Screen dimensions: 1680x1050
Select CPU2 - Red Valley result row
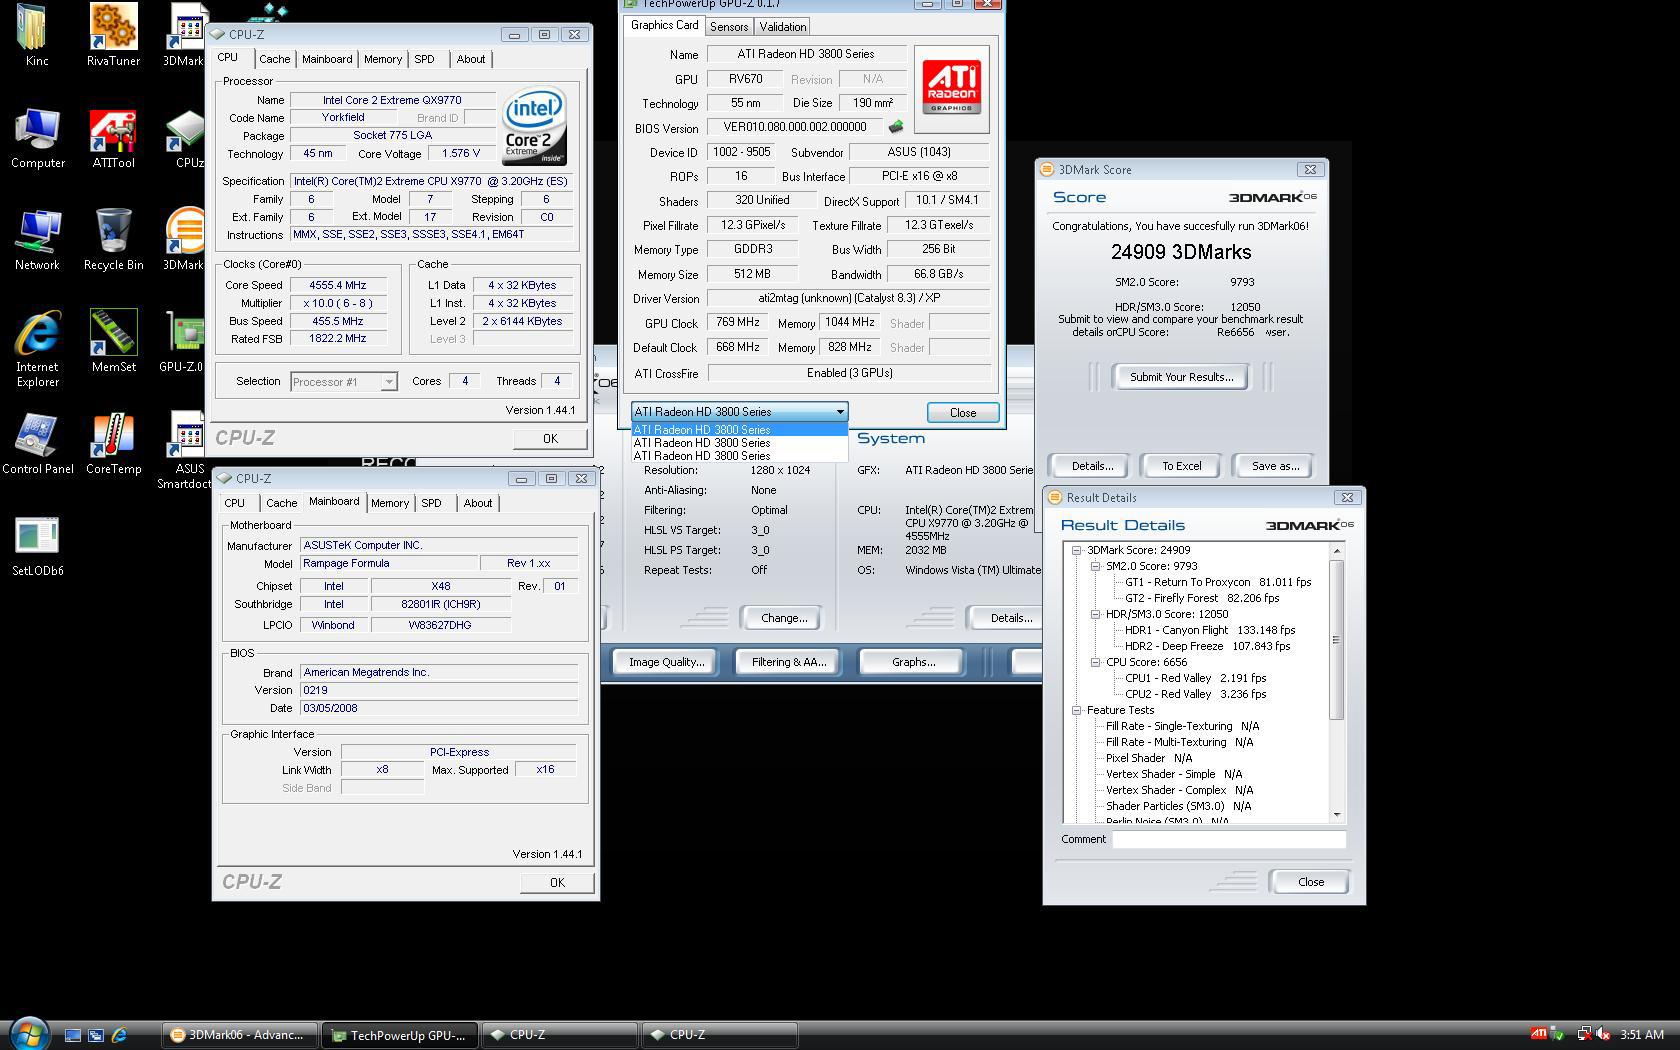1195,694
